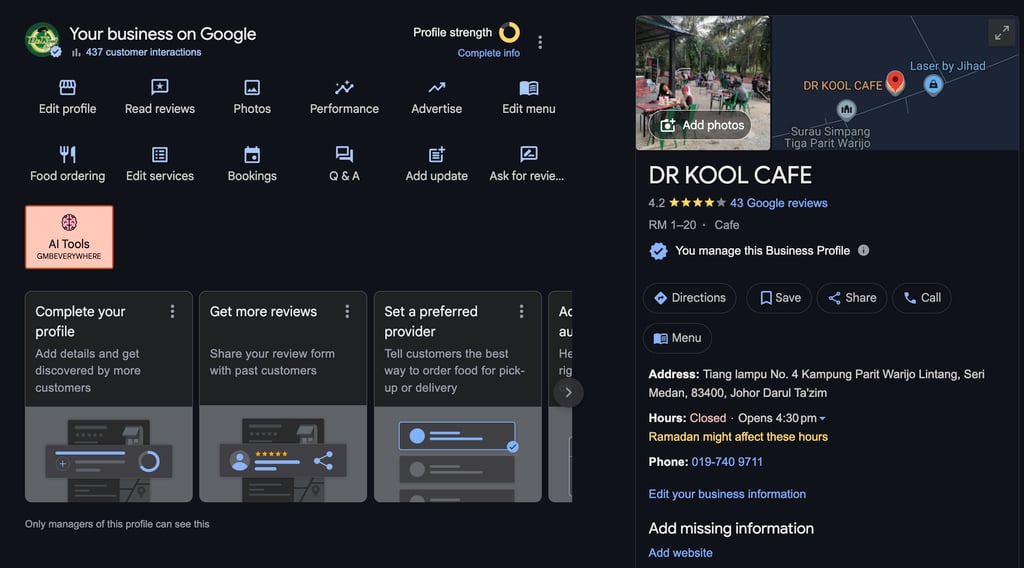Click Save bookmark button

pyautogui.click(x=779, y=298)
